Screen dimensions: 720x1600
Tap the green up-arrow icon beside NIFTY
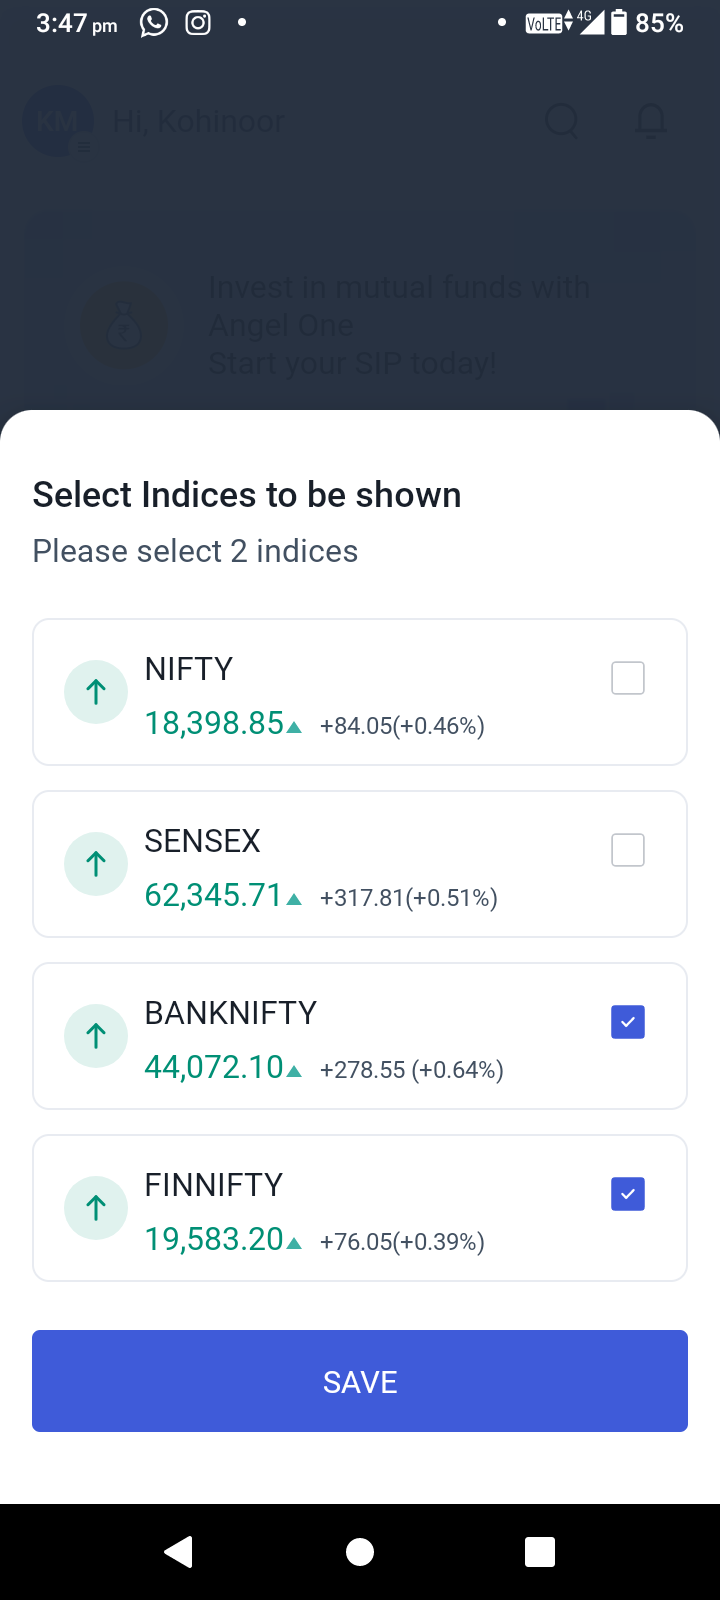pyautogui.click(x=96, y=692)
